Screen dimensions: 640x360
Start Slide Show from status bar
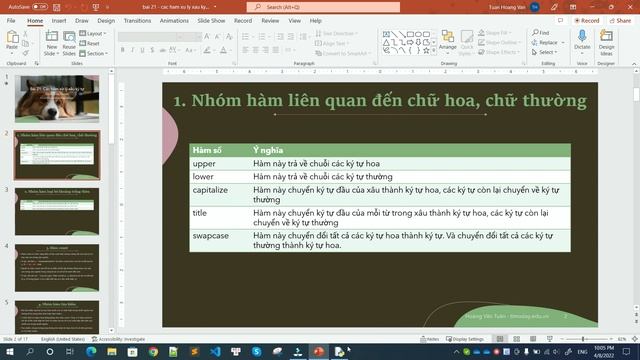tap(549, 339)
